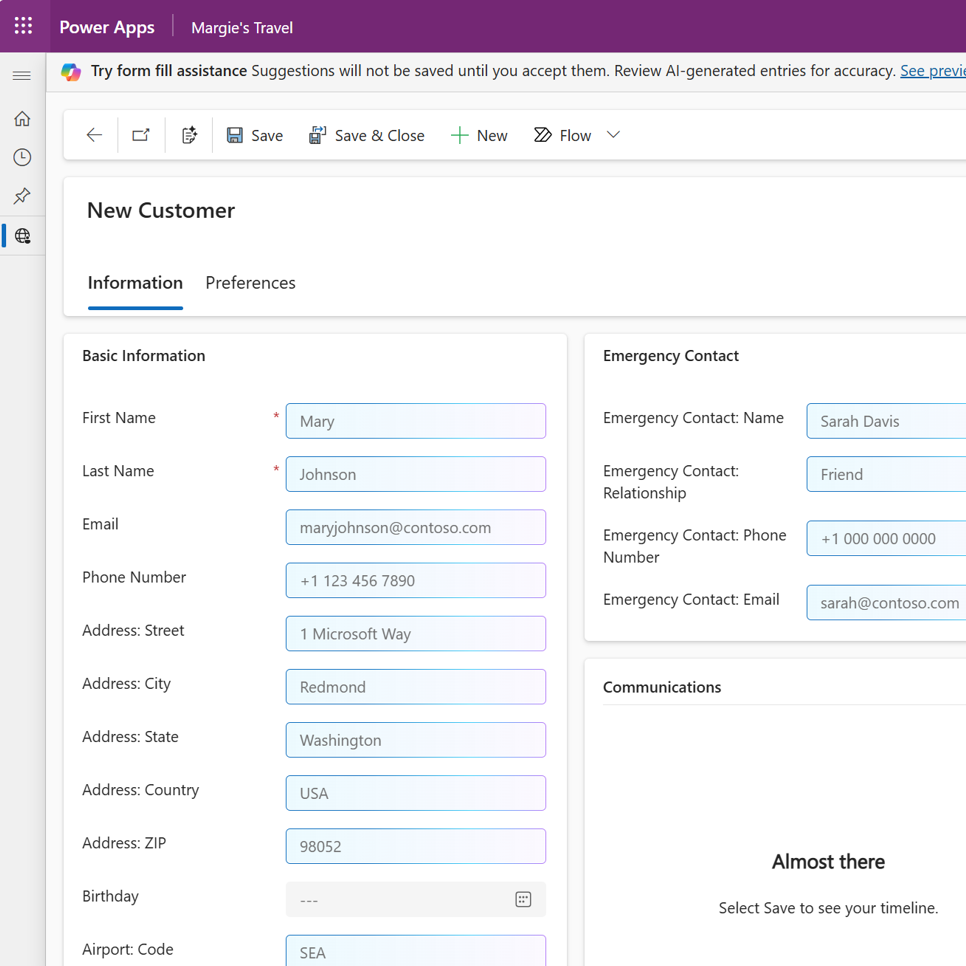Click the Flow button
This screenshot has width=966, height=966.
pyautogui.click(x=562, y=136)
